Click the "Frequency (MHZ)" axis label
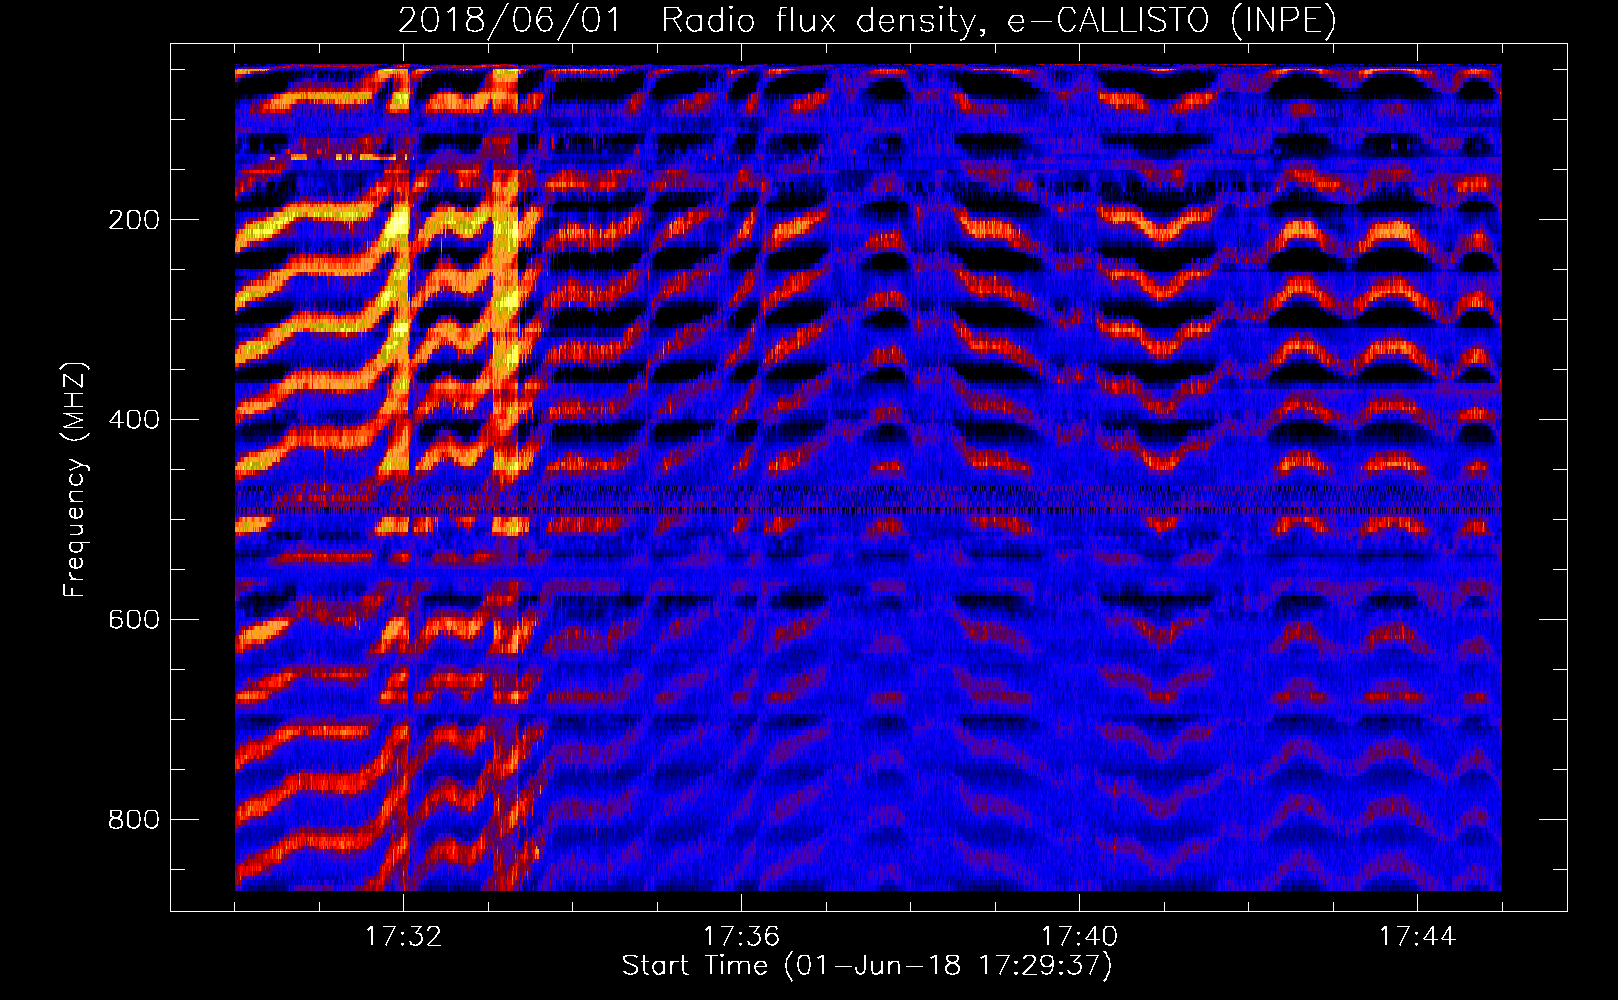This screenshot has width=1618, height=1000. coord(75,480)
